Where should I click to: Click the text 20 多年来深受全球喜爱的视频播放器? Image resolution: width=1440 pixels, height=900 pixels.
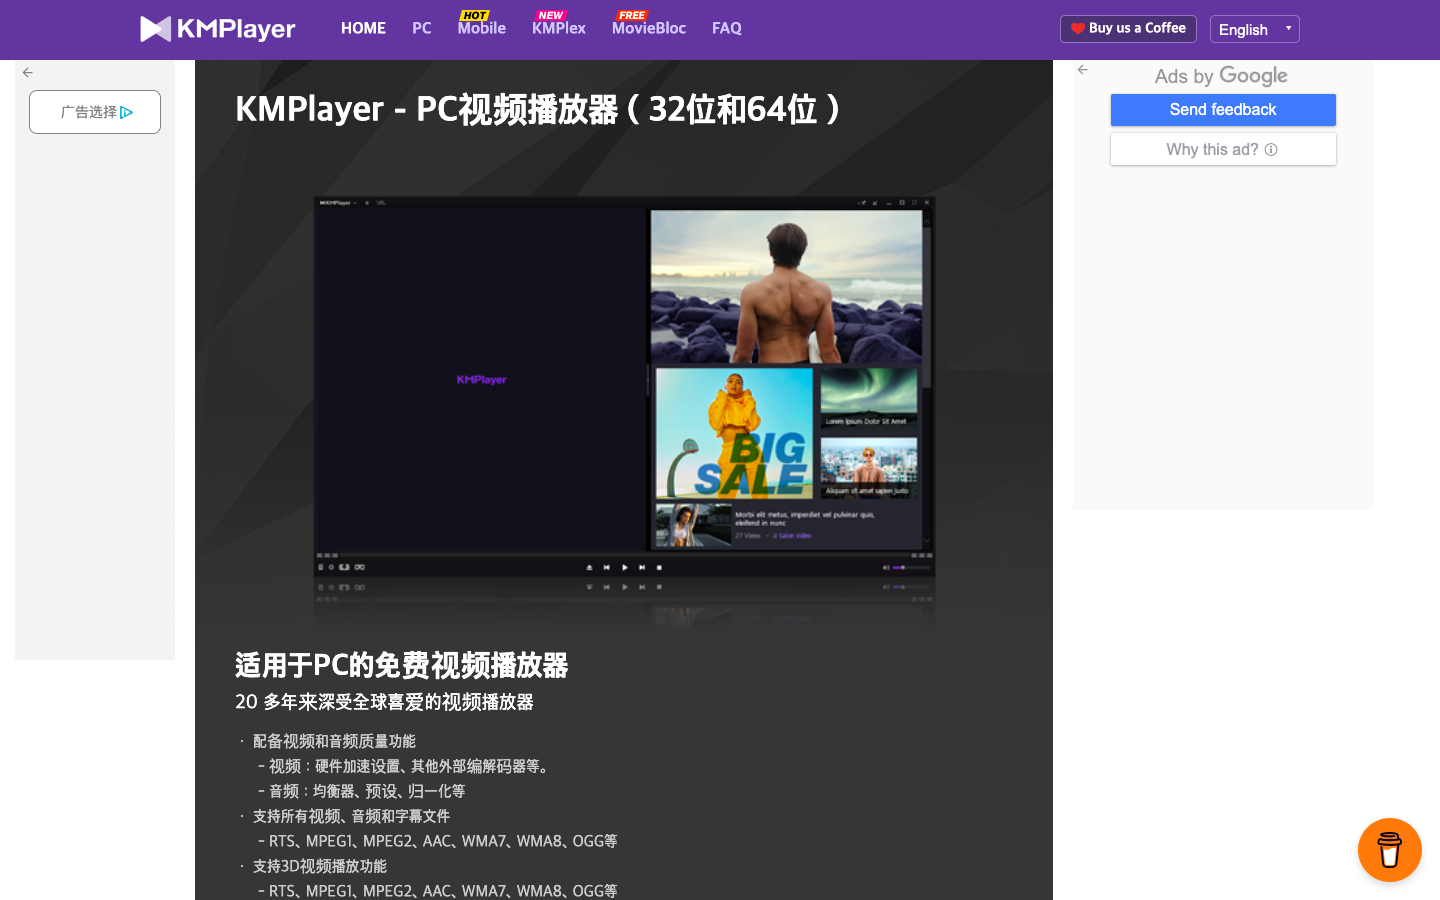[385, 702]
